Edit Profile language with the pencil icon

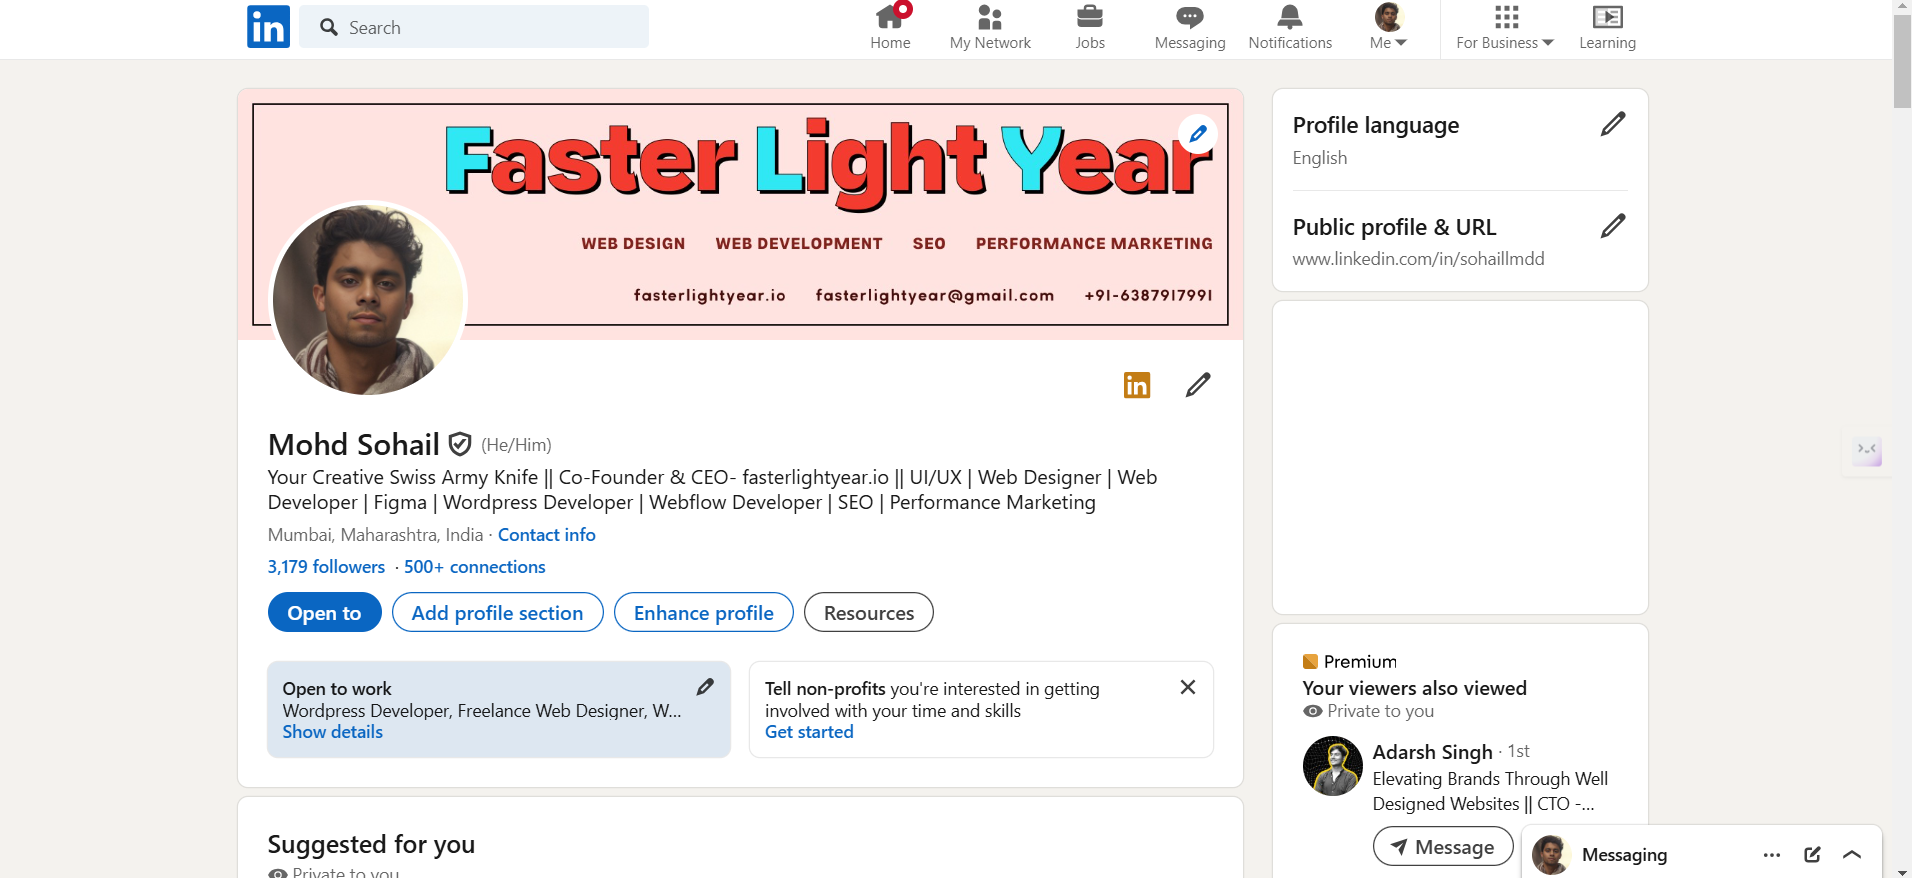pos(1612,124)
